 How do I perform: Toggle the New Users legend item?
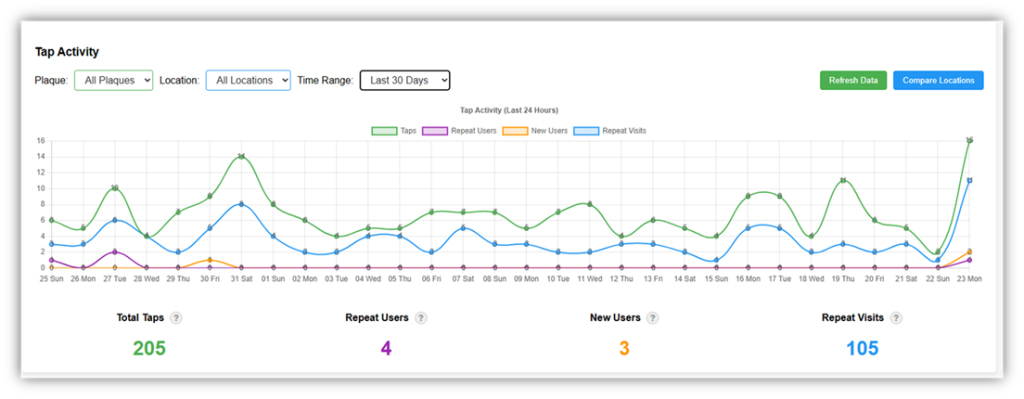click(535, 131)
